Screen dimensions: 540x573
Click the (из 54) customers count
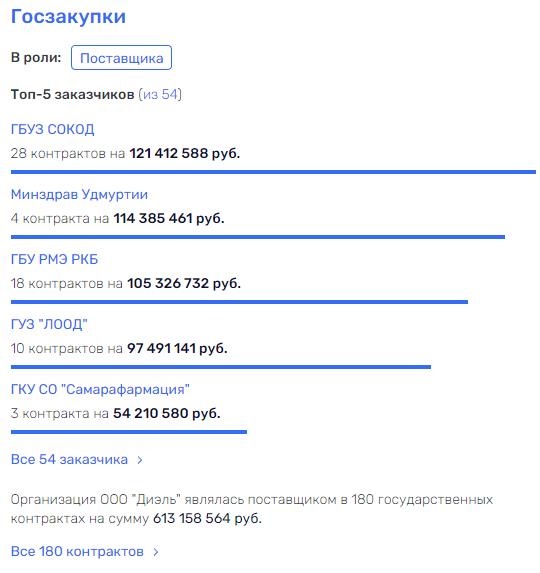[160, 94]
